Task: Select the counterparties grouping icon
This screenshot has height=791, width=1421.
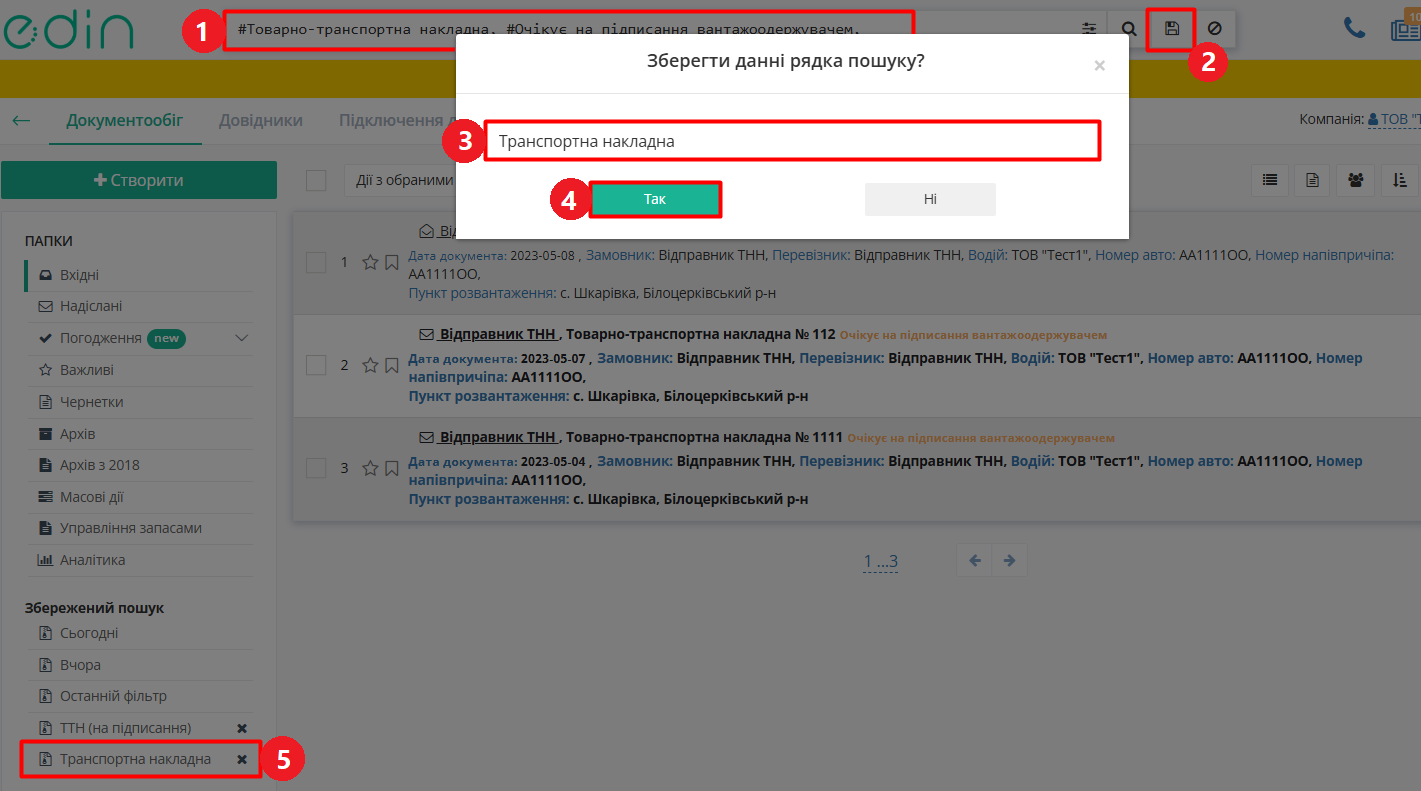Action: pyautogui.click(x=1355, y=180)
